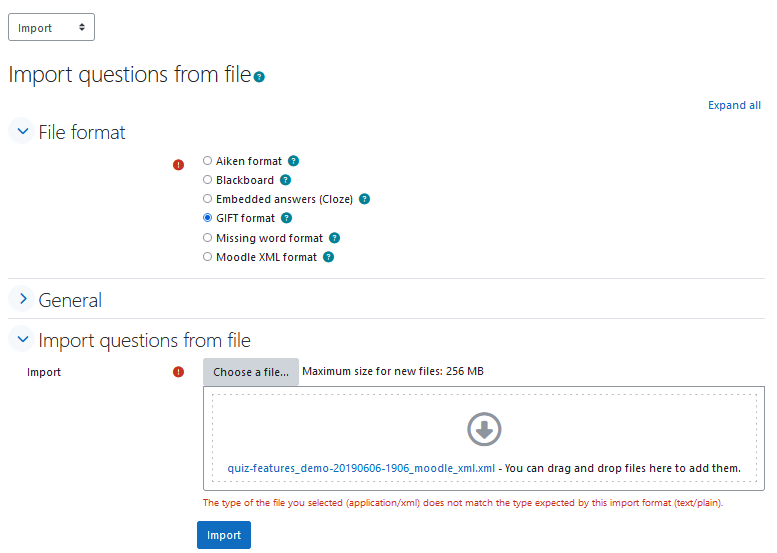
Task: Show help for Embedded answers (Cloze)
Action: coord(364,199)
